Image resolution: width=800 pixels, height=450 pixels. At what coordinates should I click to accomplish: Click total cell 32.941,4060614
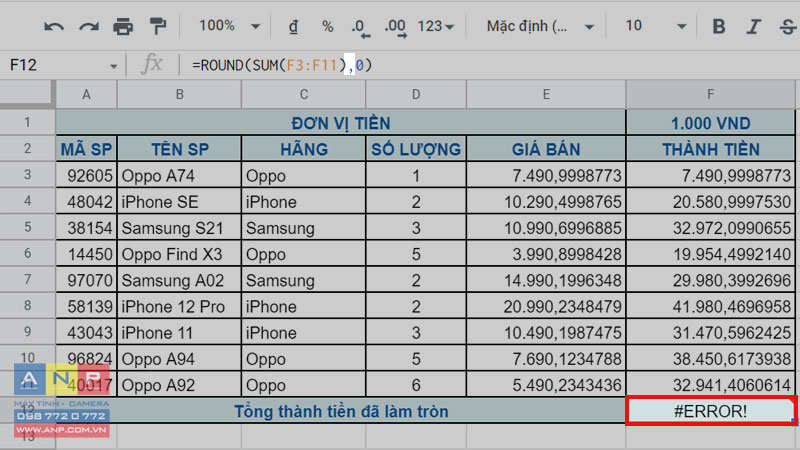point(710,385)
